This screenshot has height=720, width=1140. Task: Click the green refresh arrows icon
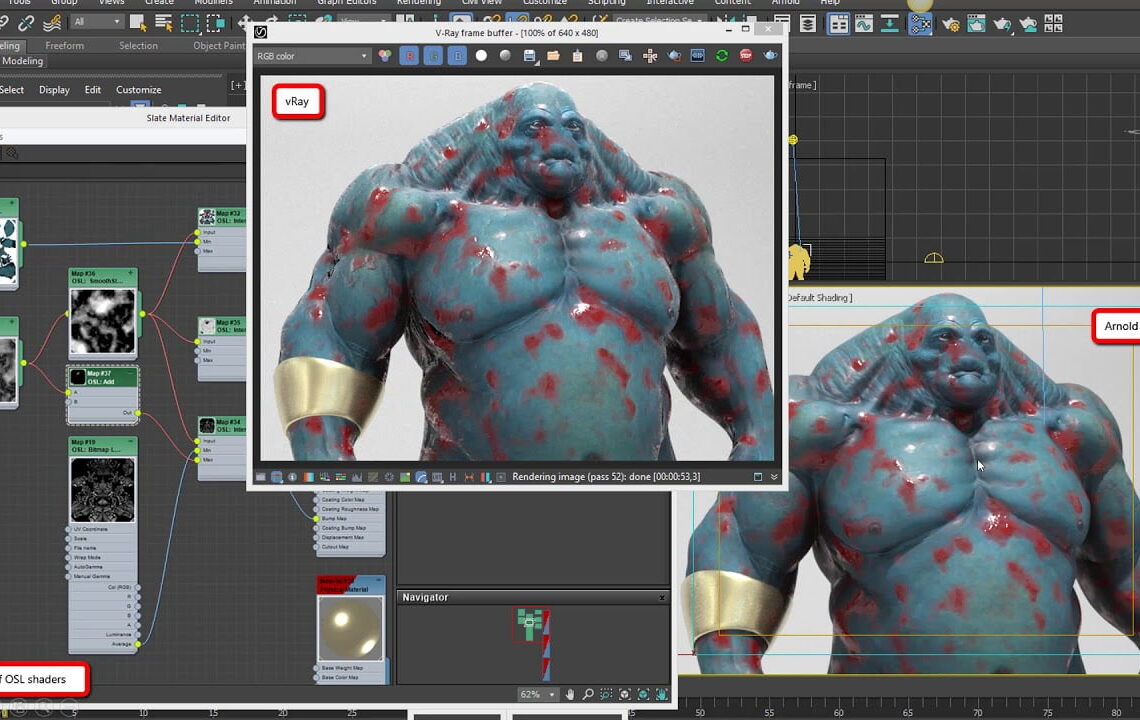coord(722,56)
